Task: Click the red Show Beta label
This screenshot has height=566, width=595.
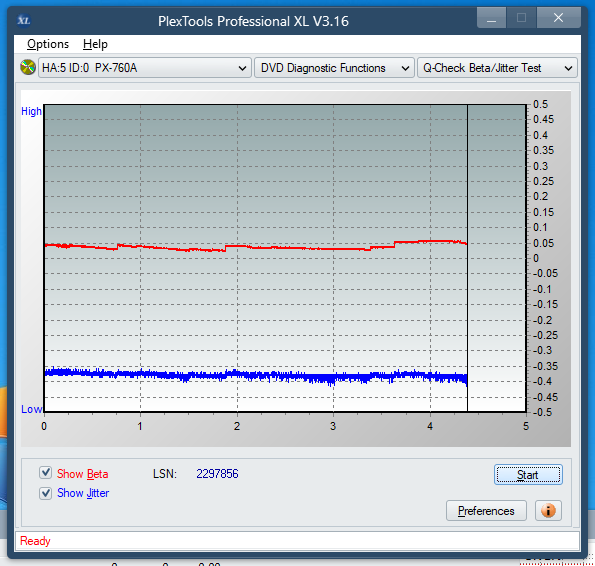Action: (x=82, y=474)
